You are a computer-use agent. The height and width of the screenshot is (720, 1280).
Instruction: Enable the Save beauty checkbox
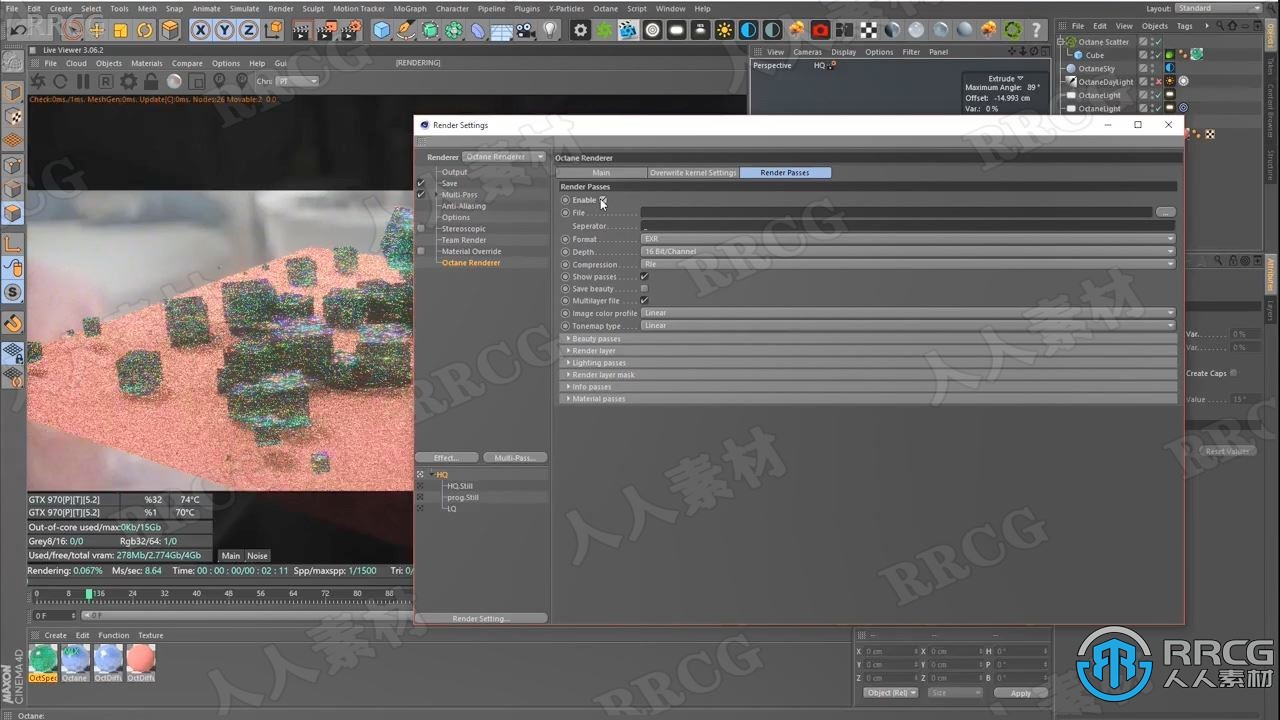coord(644,289)
